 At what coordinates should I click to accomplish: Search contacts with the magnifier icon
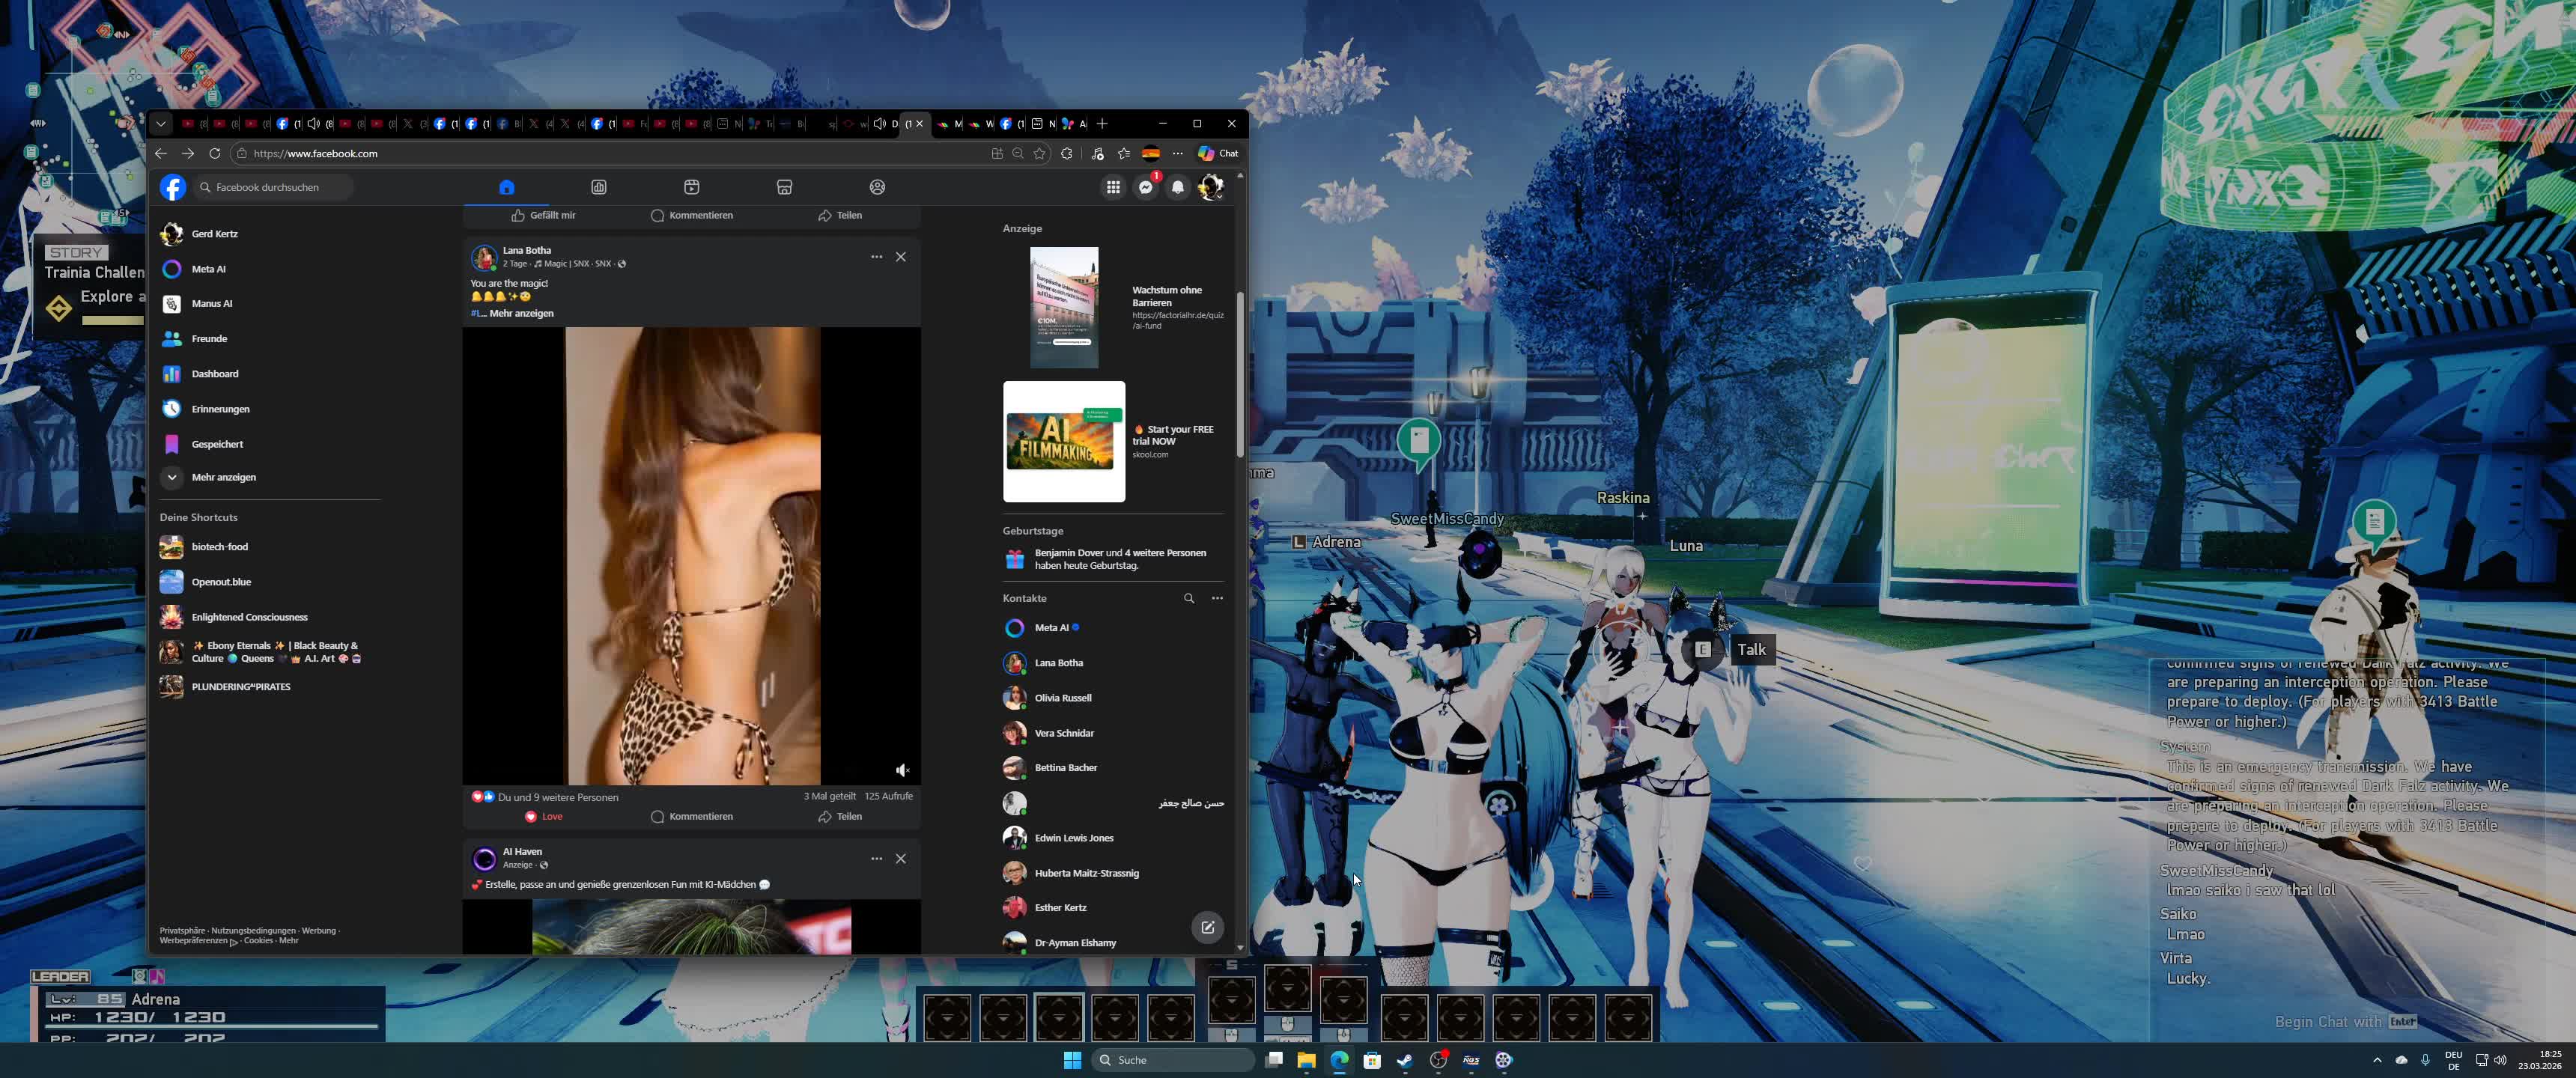(1189, 598)
